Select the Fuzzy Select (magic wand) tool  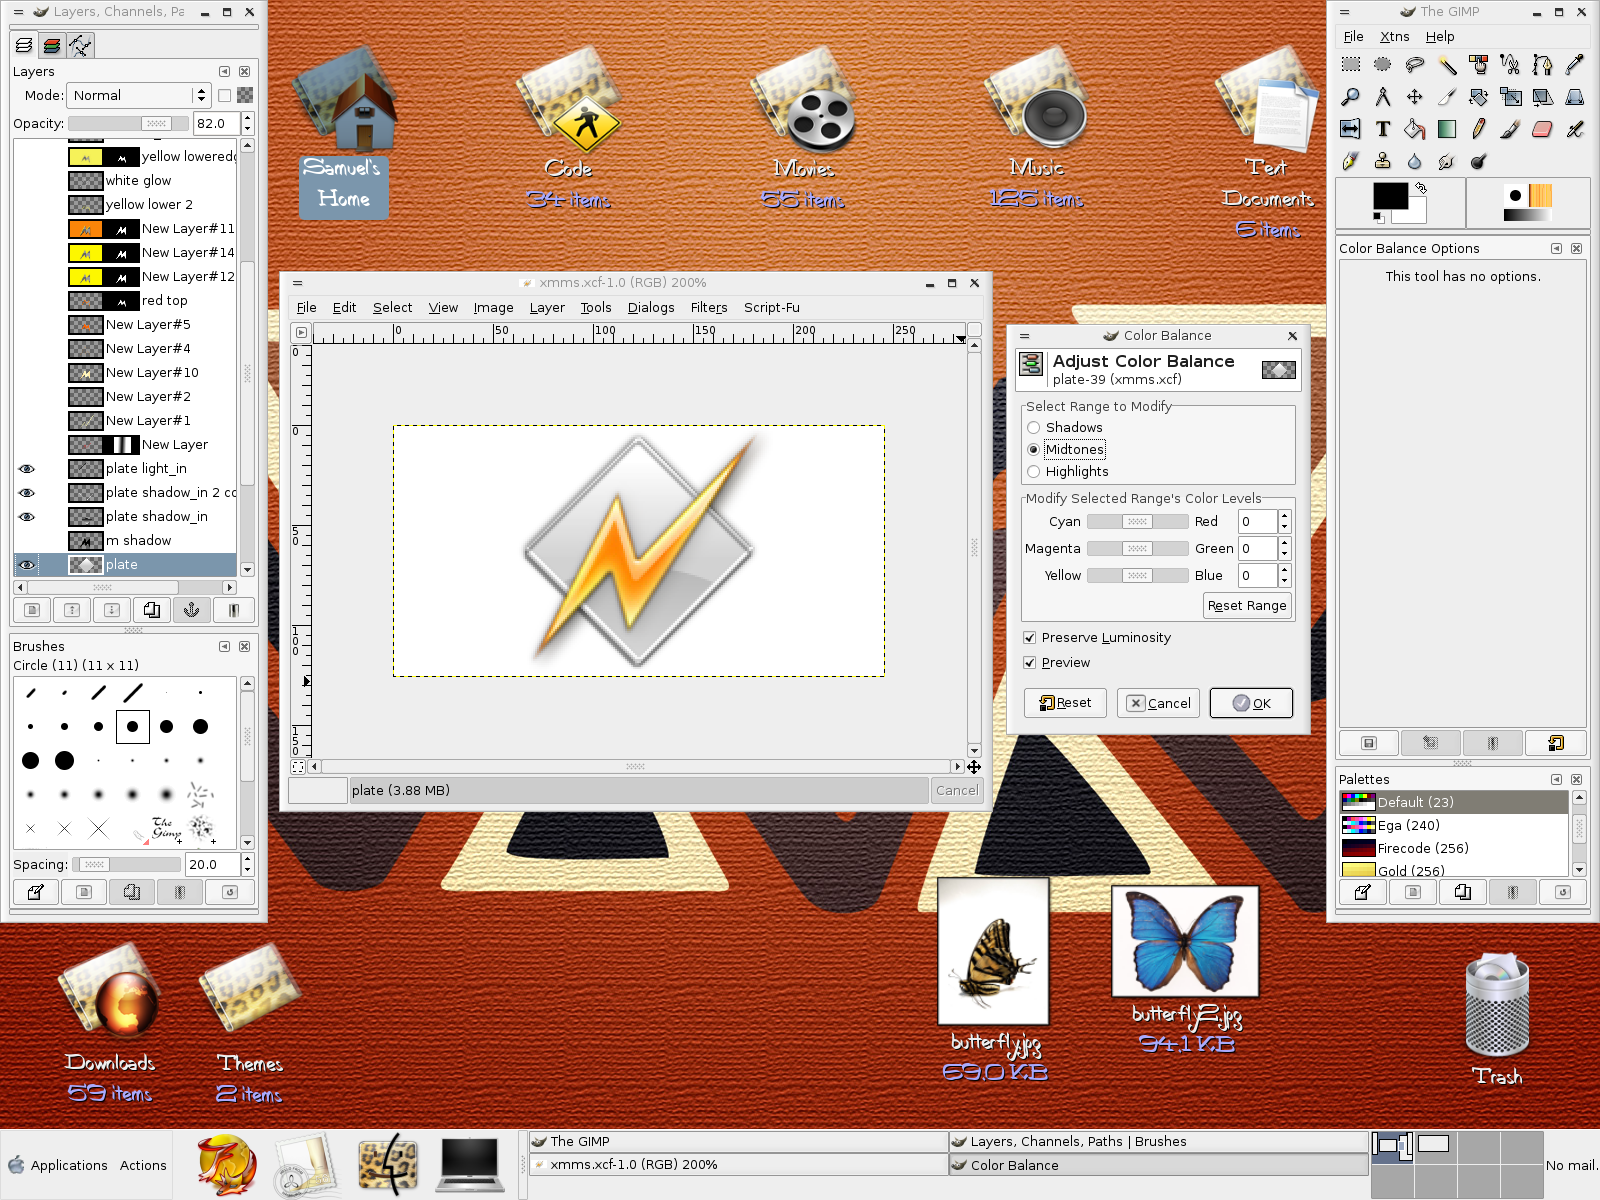click(x=1446, y=64)
